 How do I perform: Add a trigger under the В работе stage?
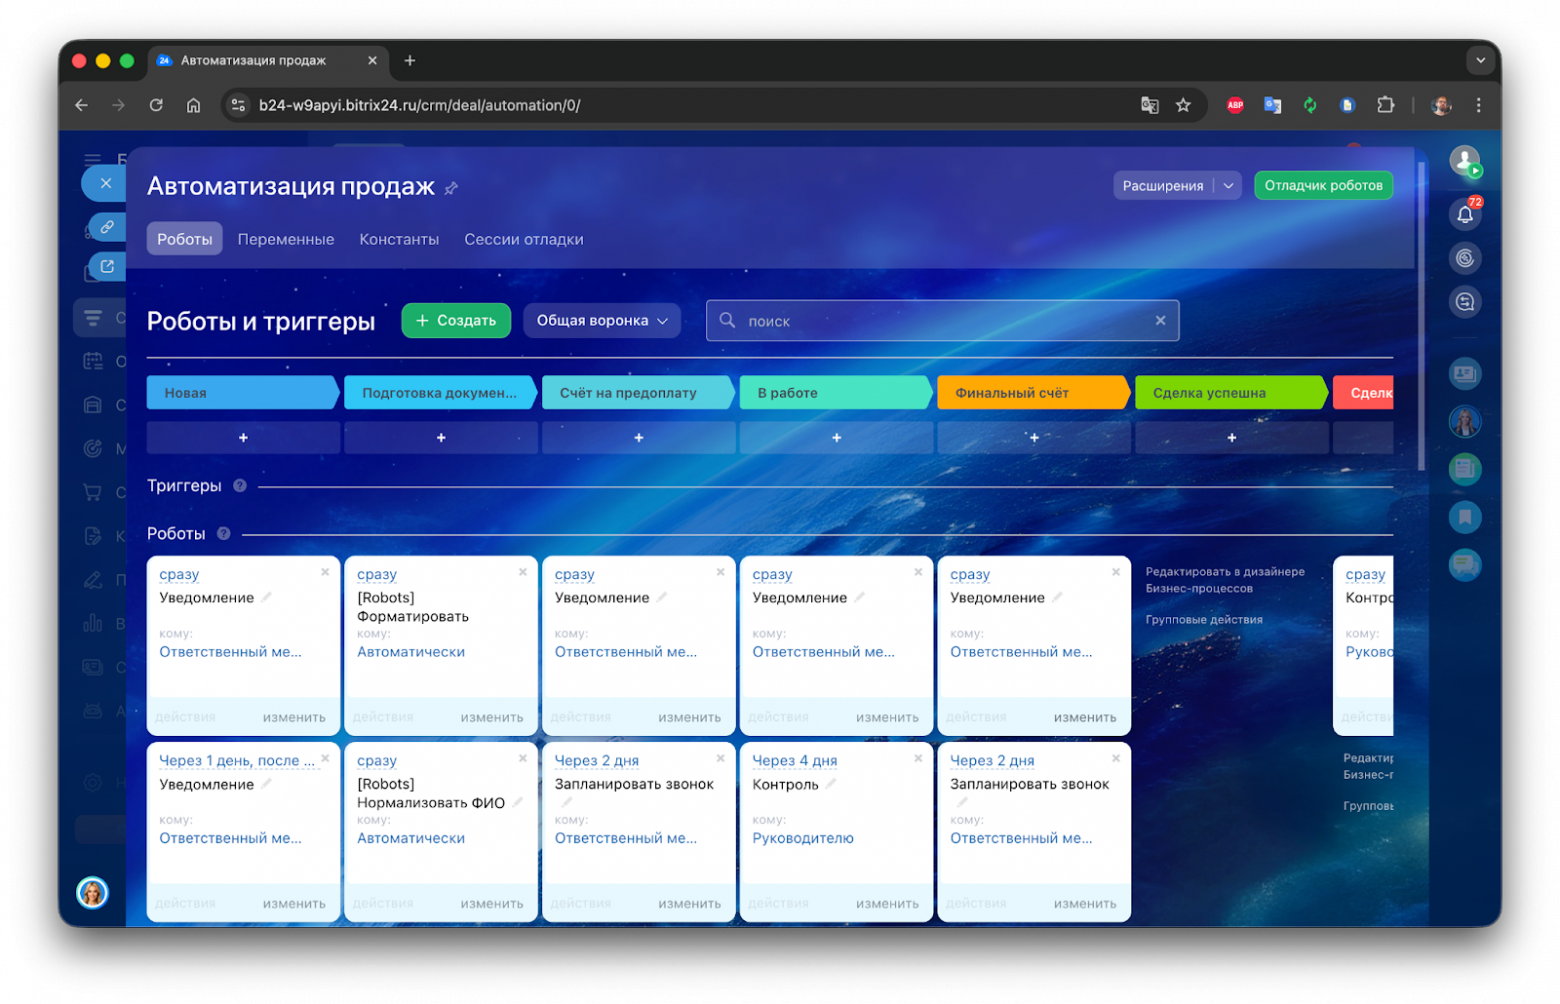[836, 438]
